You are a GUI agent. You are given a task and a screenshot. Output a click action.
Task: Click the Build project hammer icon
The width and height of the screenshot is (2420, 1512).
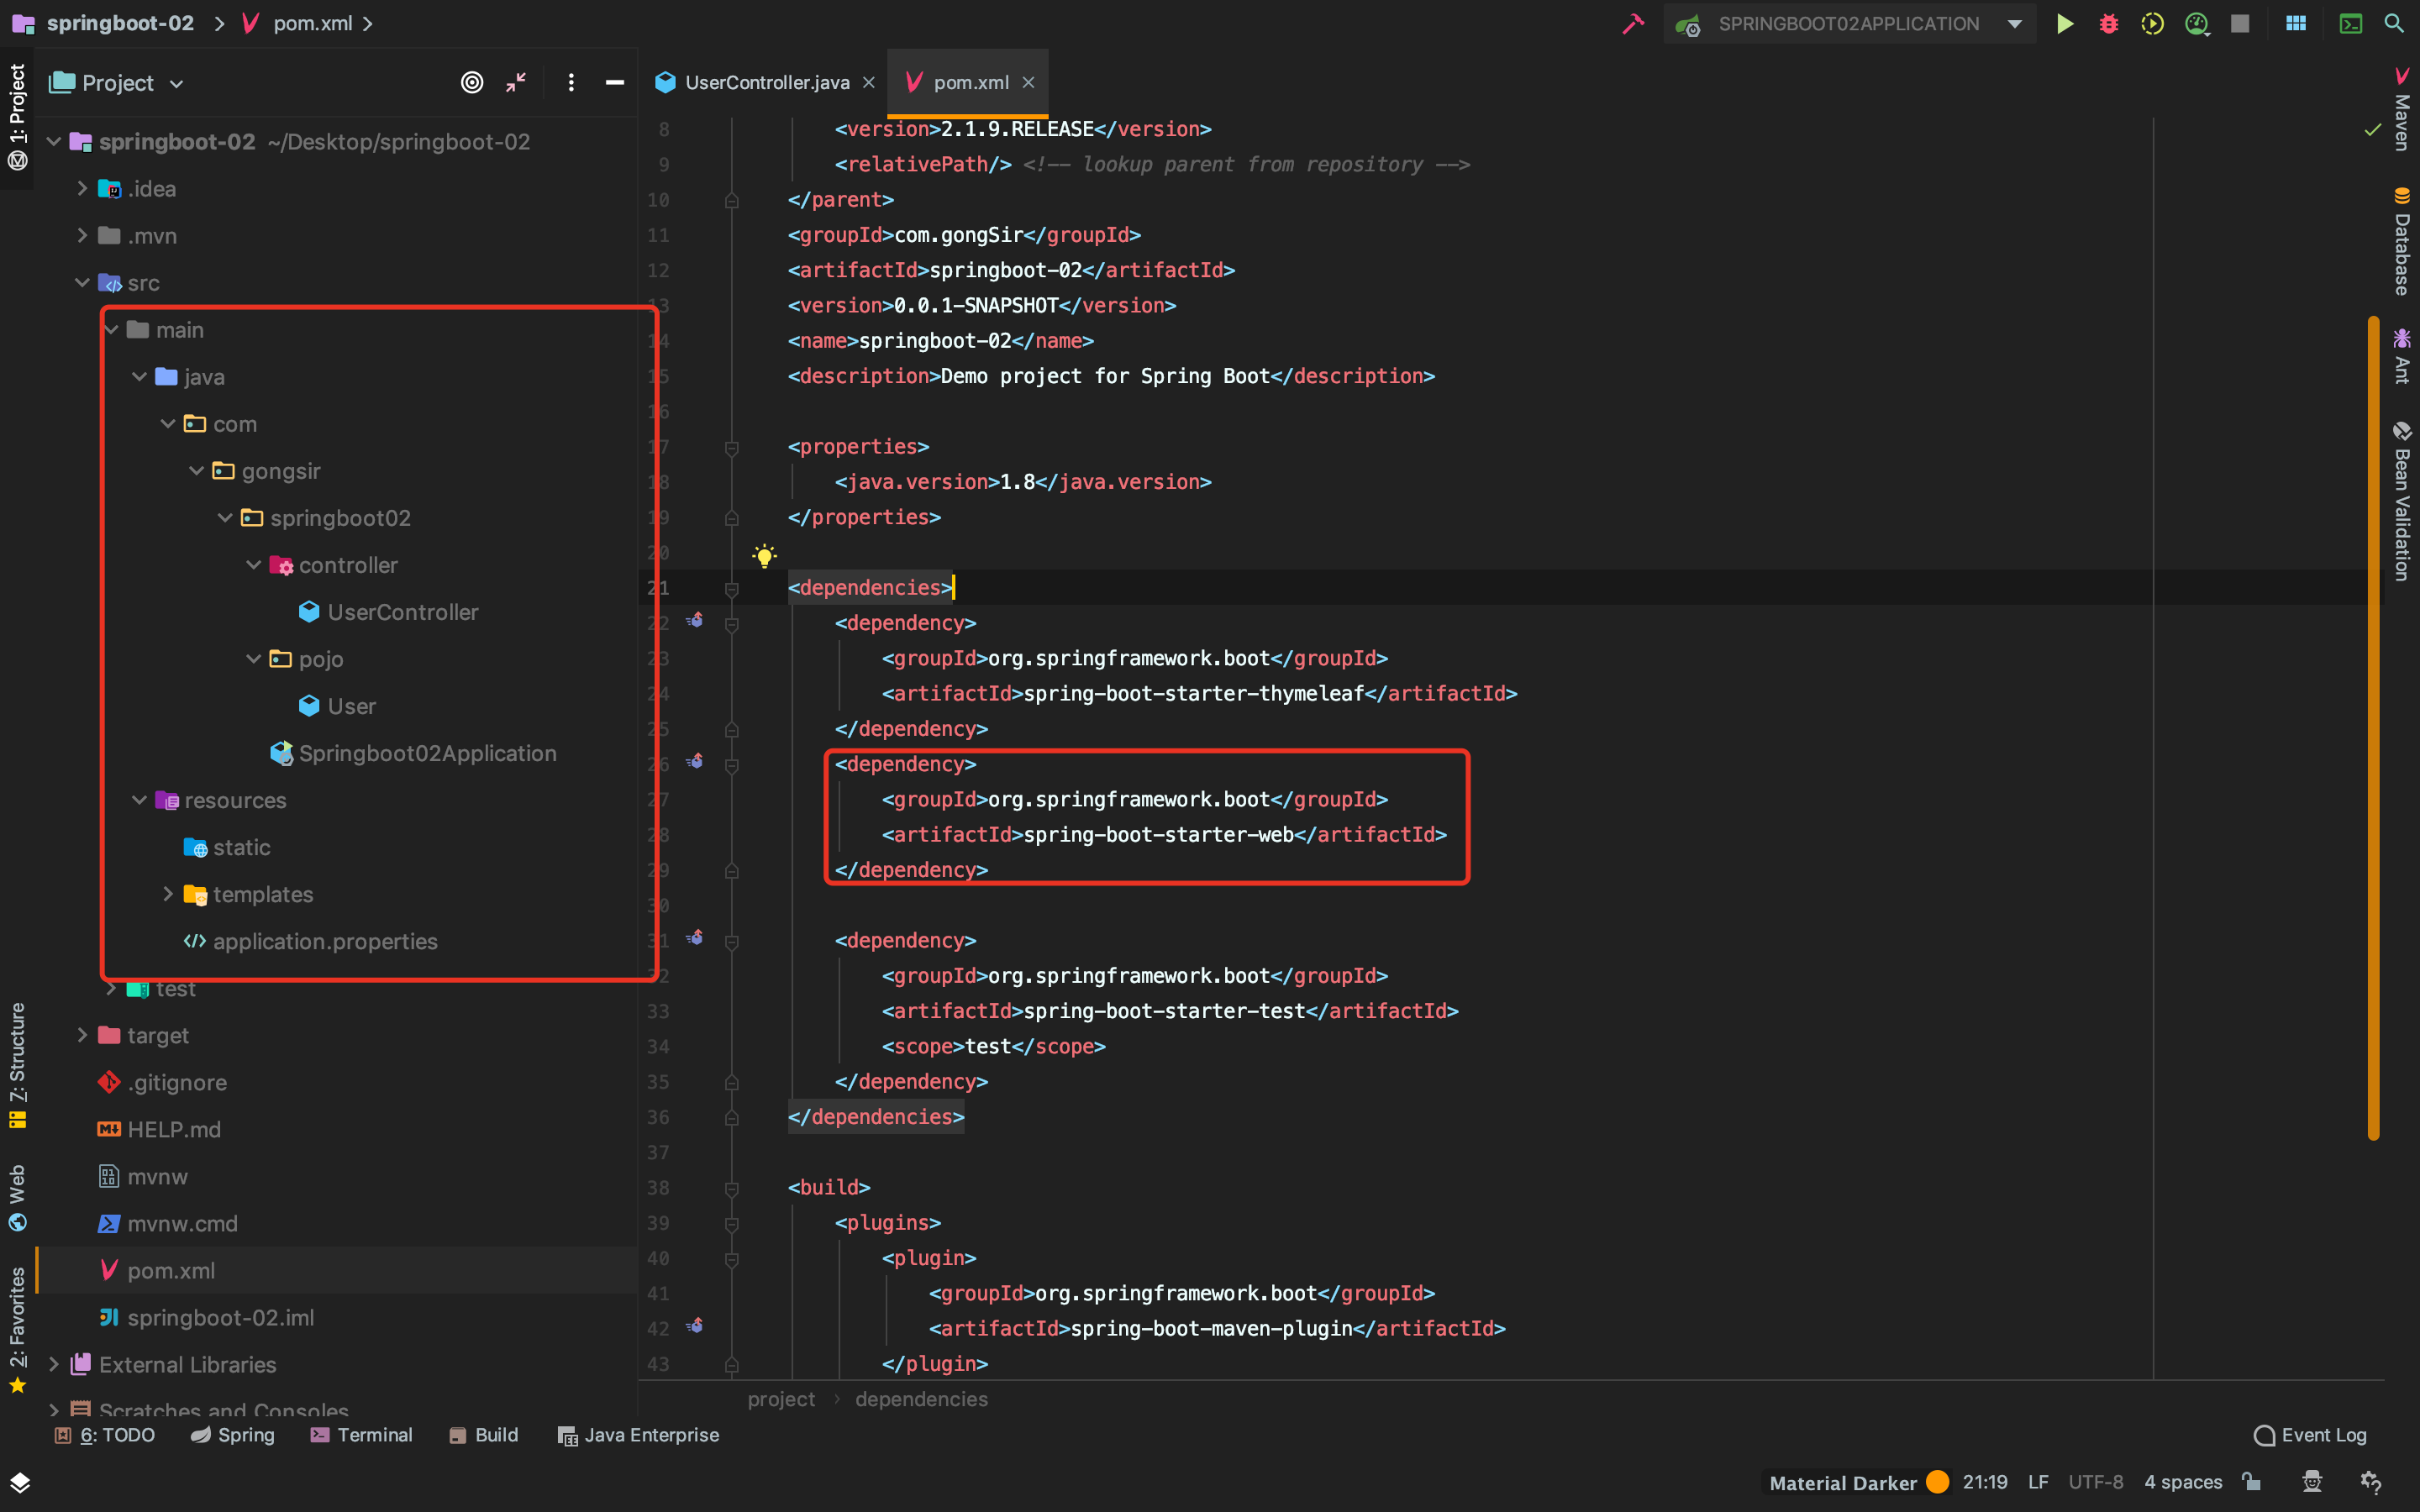1633,24
